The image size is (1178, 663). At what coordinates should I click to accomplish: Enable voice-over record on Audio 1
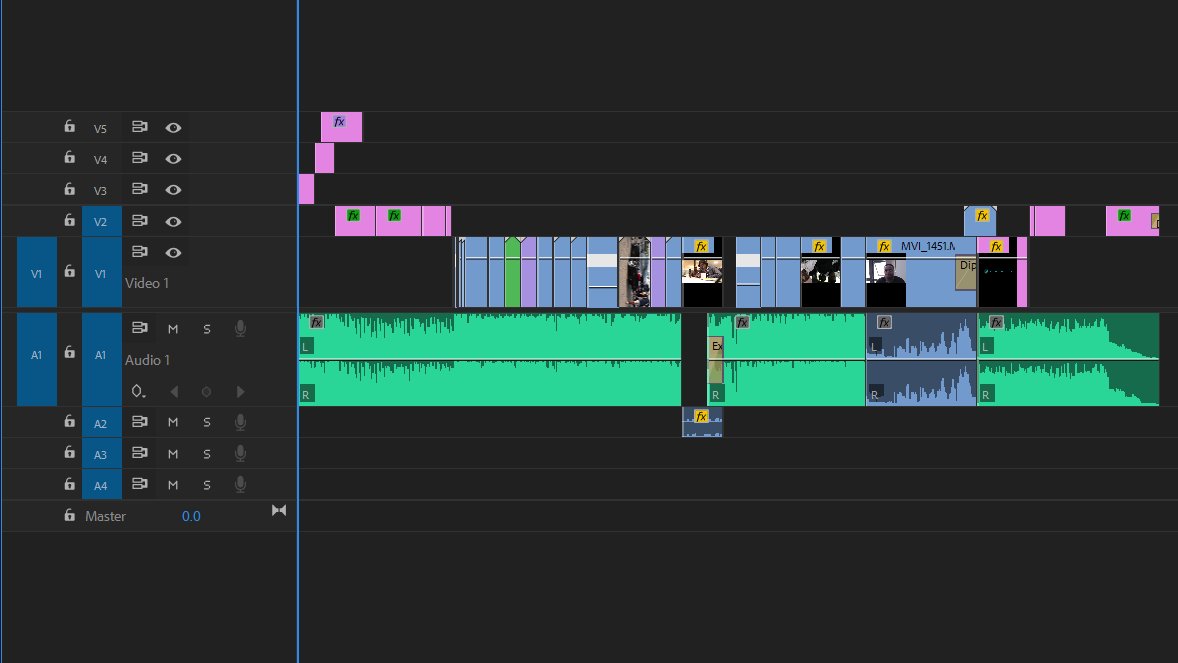click(x=240, y=328)
